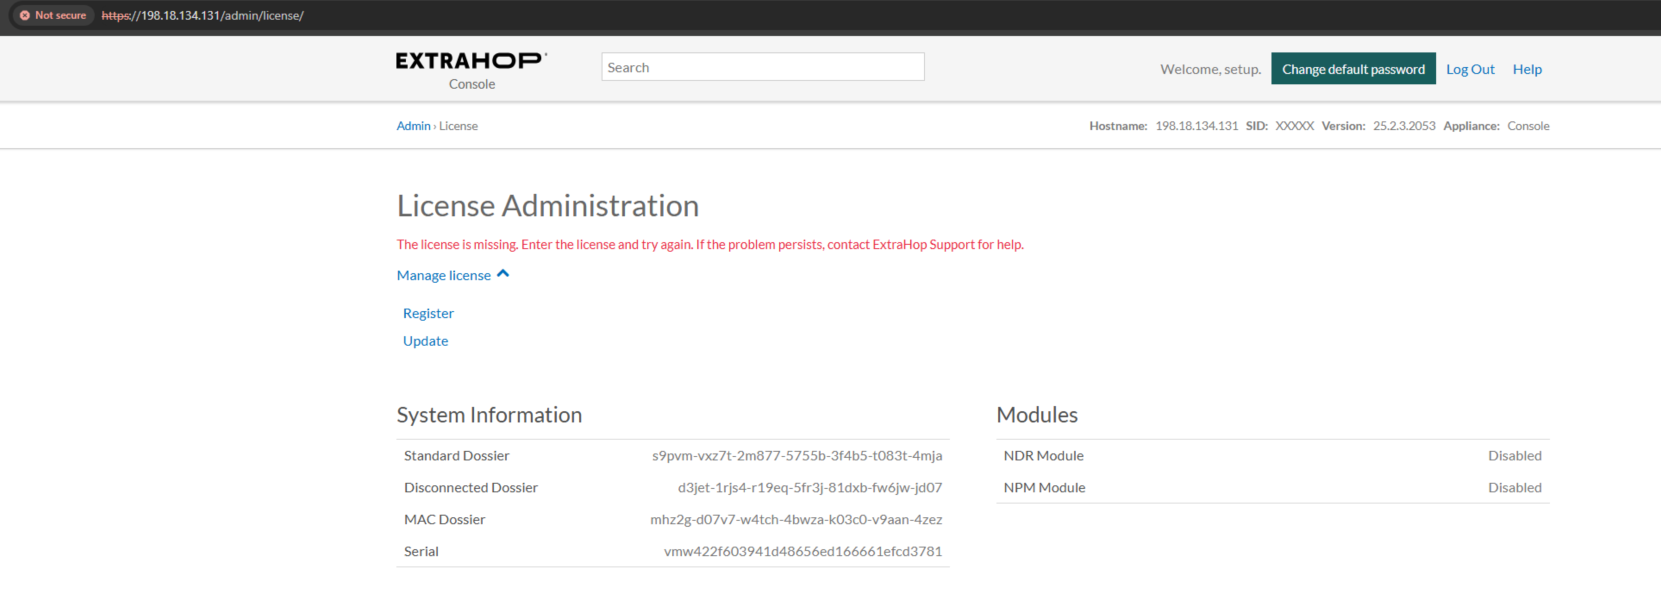Screen dimensions: 1661x606
Task: Open the Update license link
Action: 425,341
